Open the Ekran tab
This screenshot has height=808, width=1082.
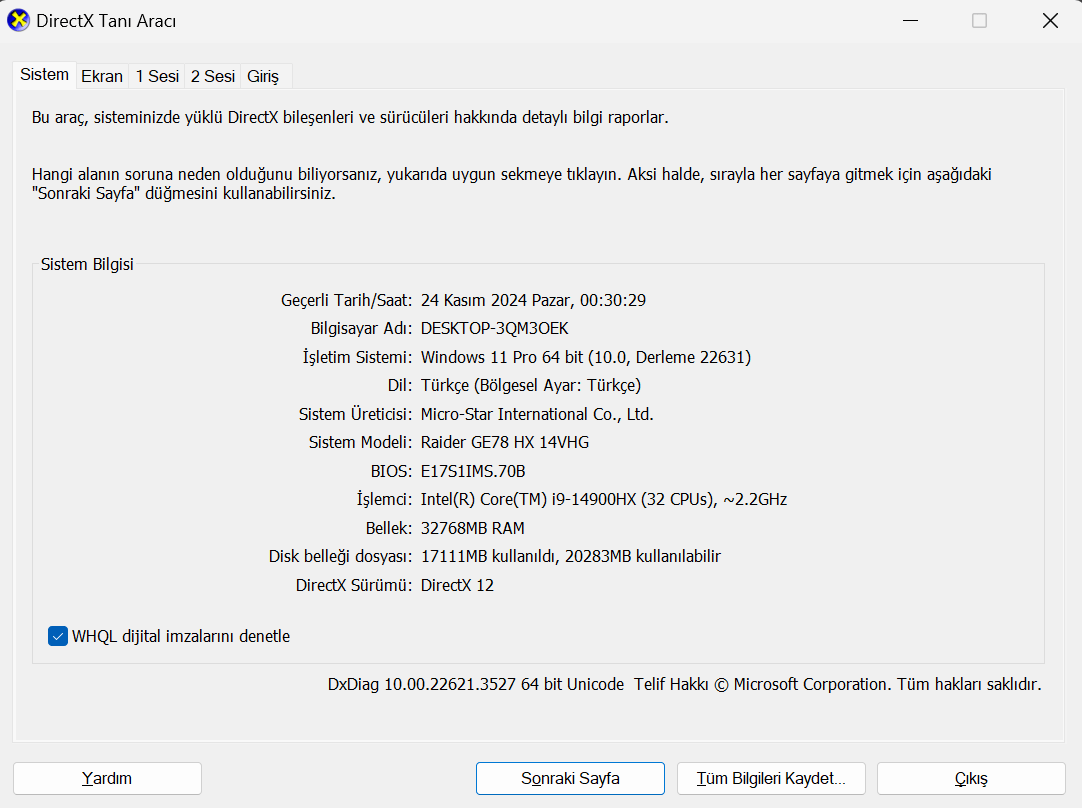[x=102, y=76]
